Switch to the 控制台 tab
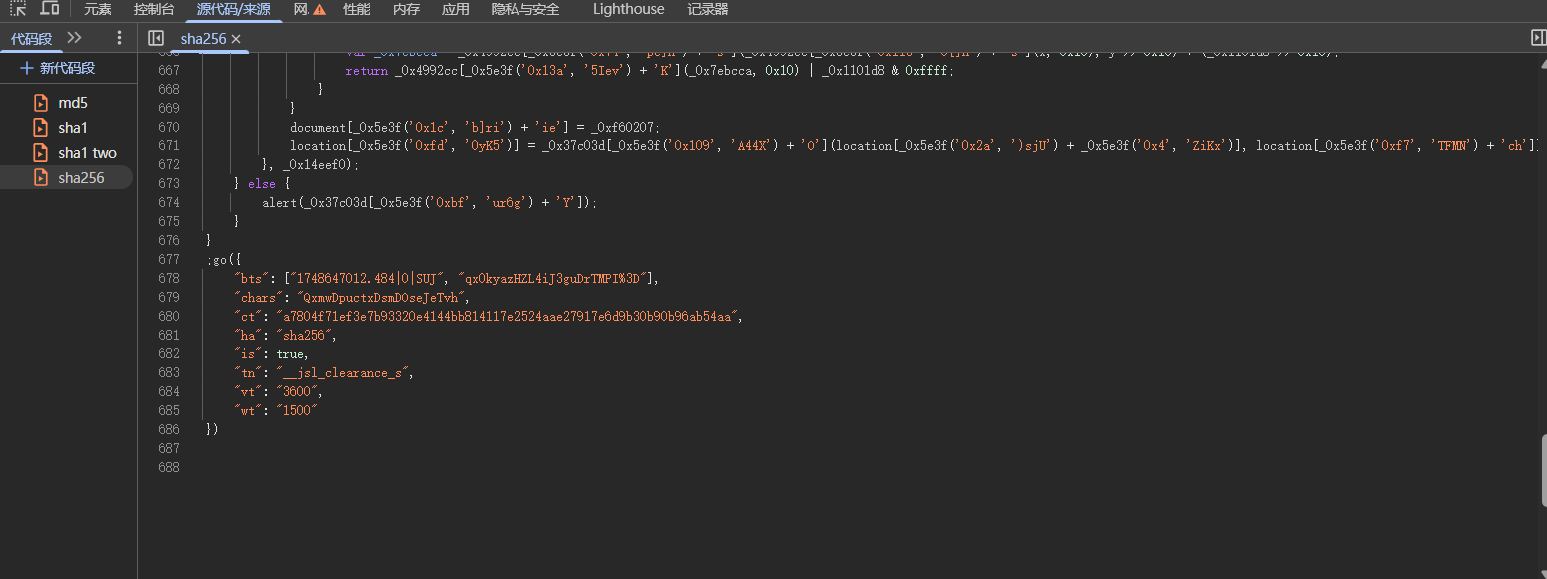The height and width of the screenshot is (579, 1547). click(x=154, y=9)
